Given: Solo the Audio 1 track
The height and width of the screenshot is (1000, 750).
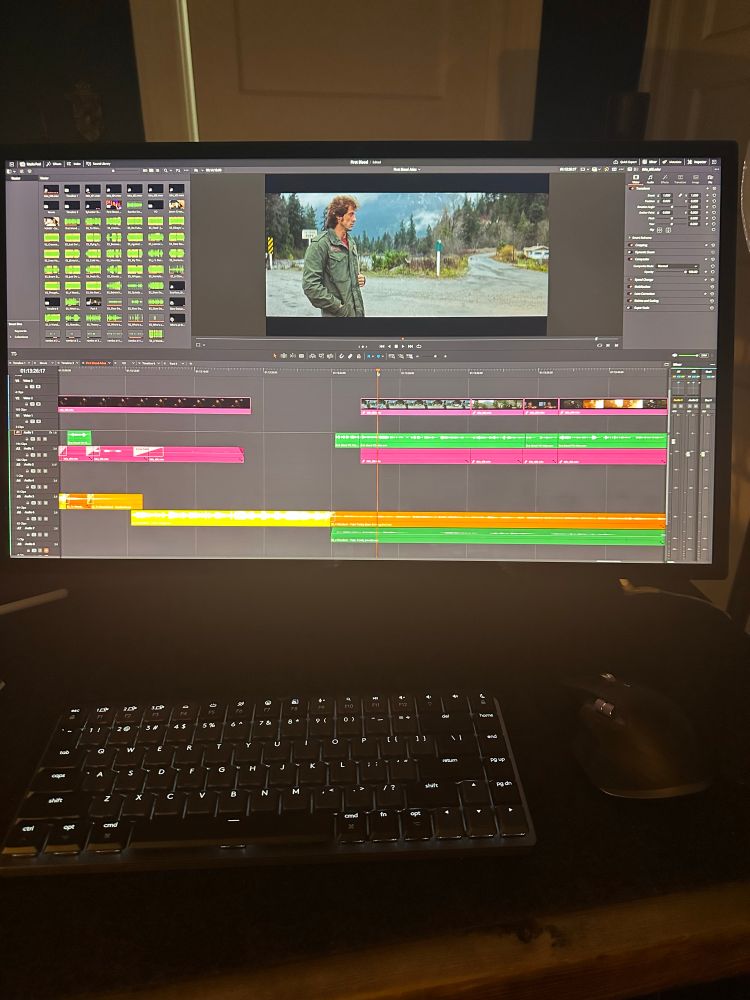Looking at the screenshot, I should pos(39,439).
